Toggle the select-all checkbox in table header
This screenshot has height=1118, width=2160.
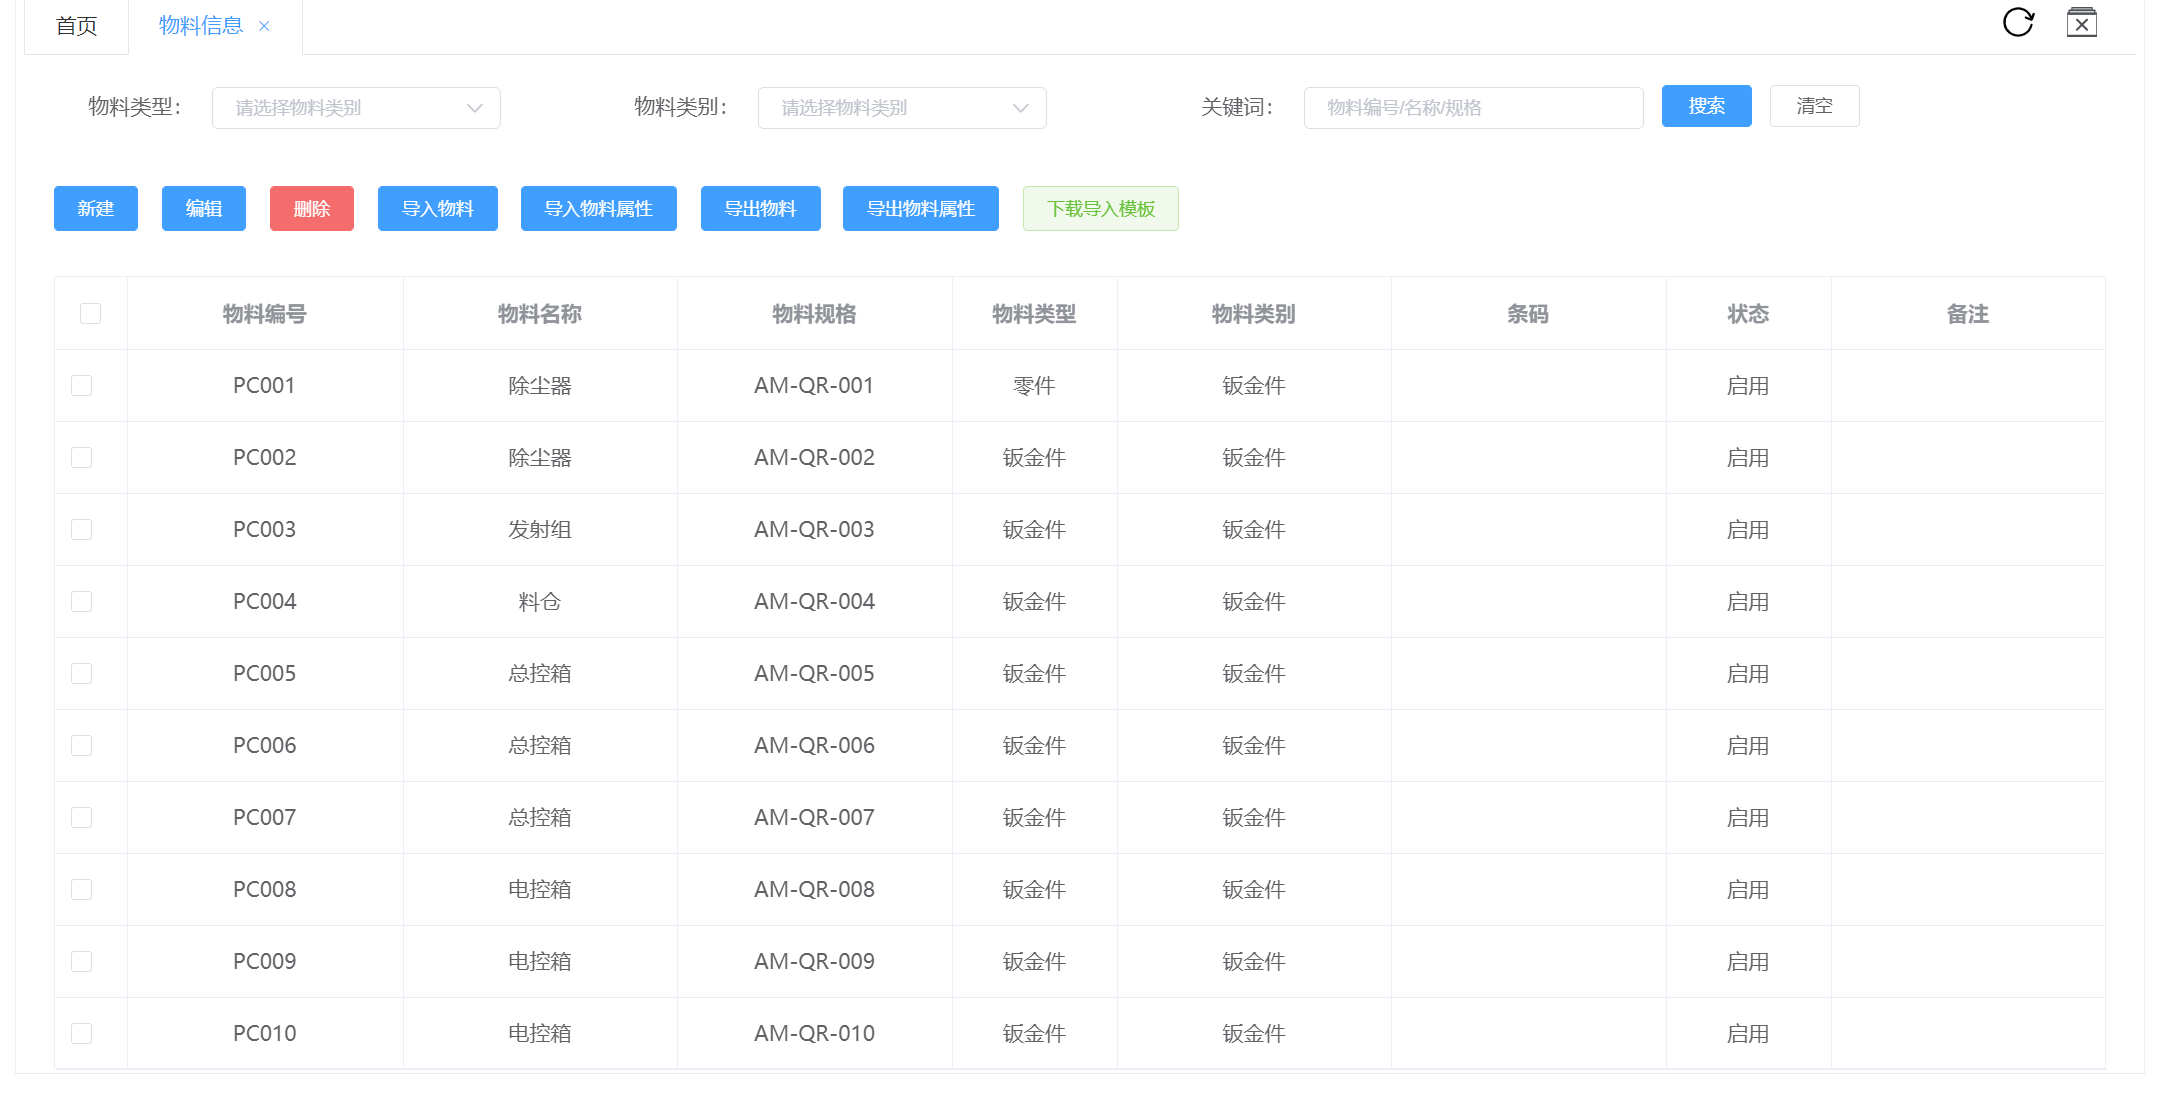[90, 314]
